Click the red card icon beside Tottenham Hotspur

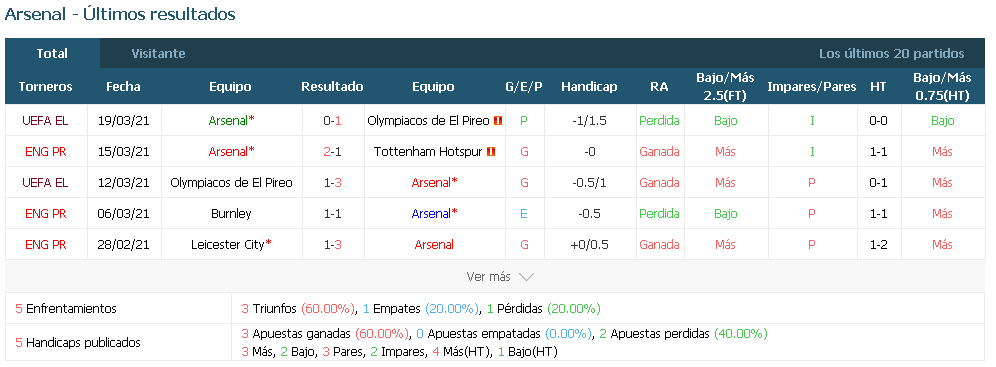pos(490,152)
